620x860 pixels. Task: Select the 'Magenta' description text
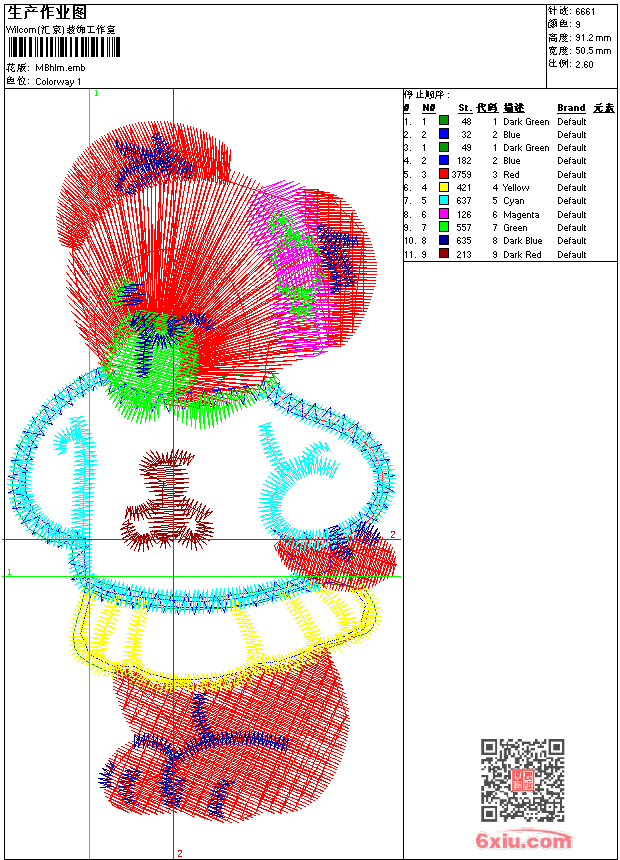[x=521, y=214]
